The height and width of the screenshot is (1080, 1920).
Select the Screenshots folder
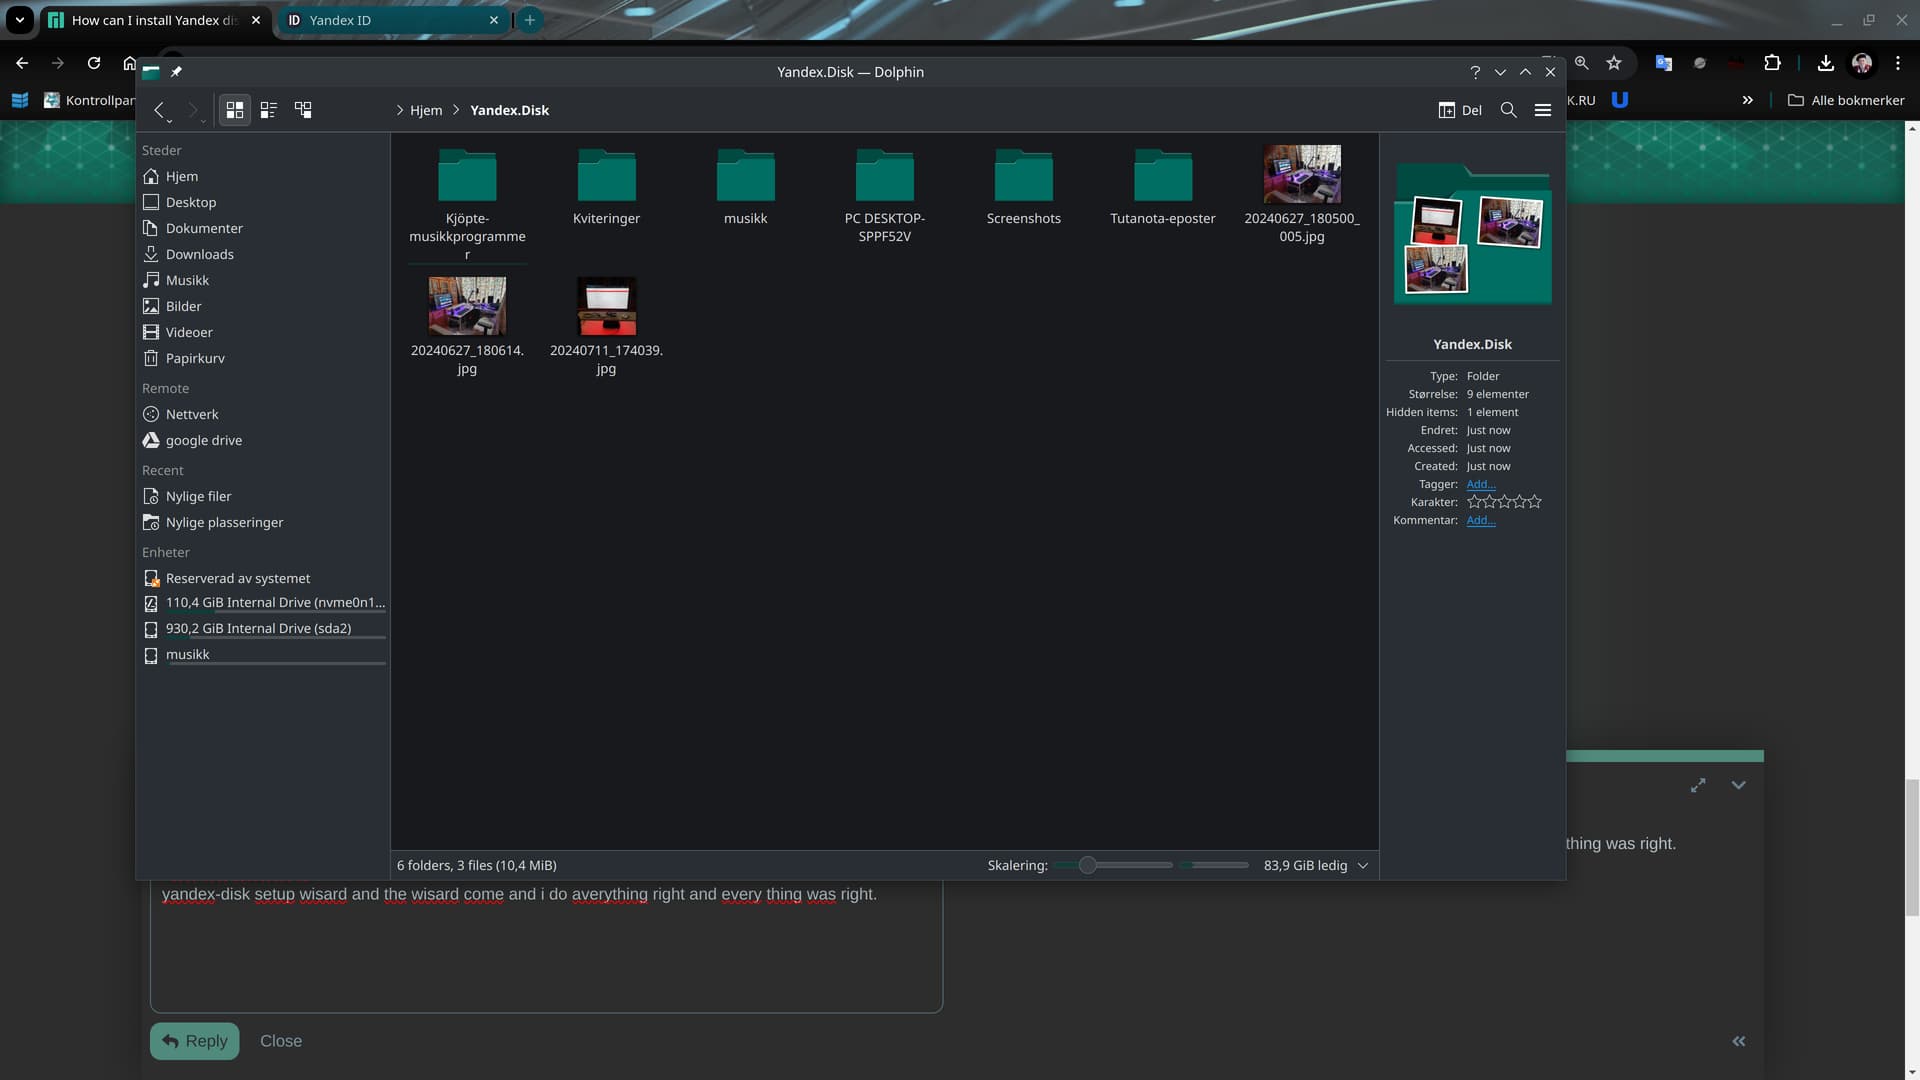point(1023,187)
